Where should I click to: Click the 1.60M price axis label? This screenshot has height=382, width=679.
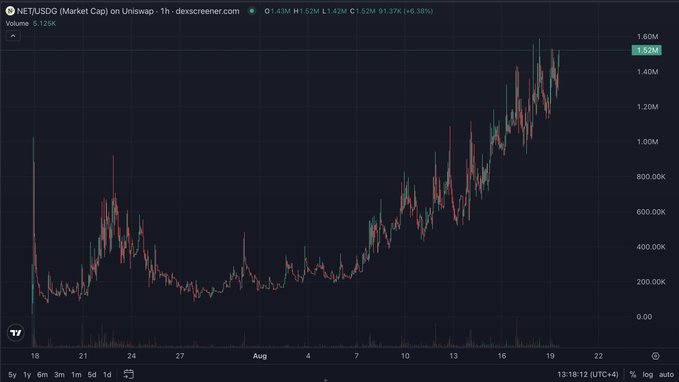[x=647, y=36]
